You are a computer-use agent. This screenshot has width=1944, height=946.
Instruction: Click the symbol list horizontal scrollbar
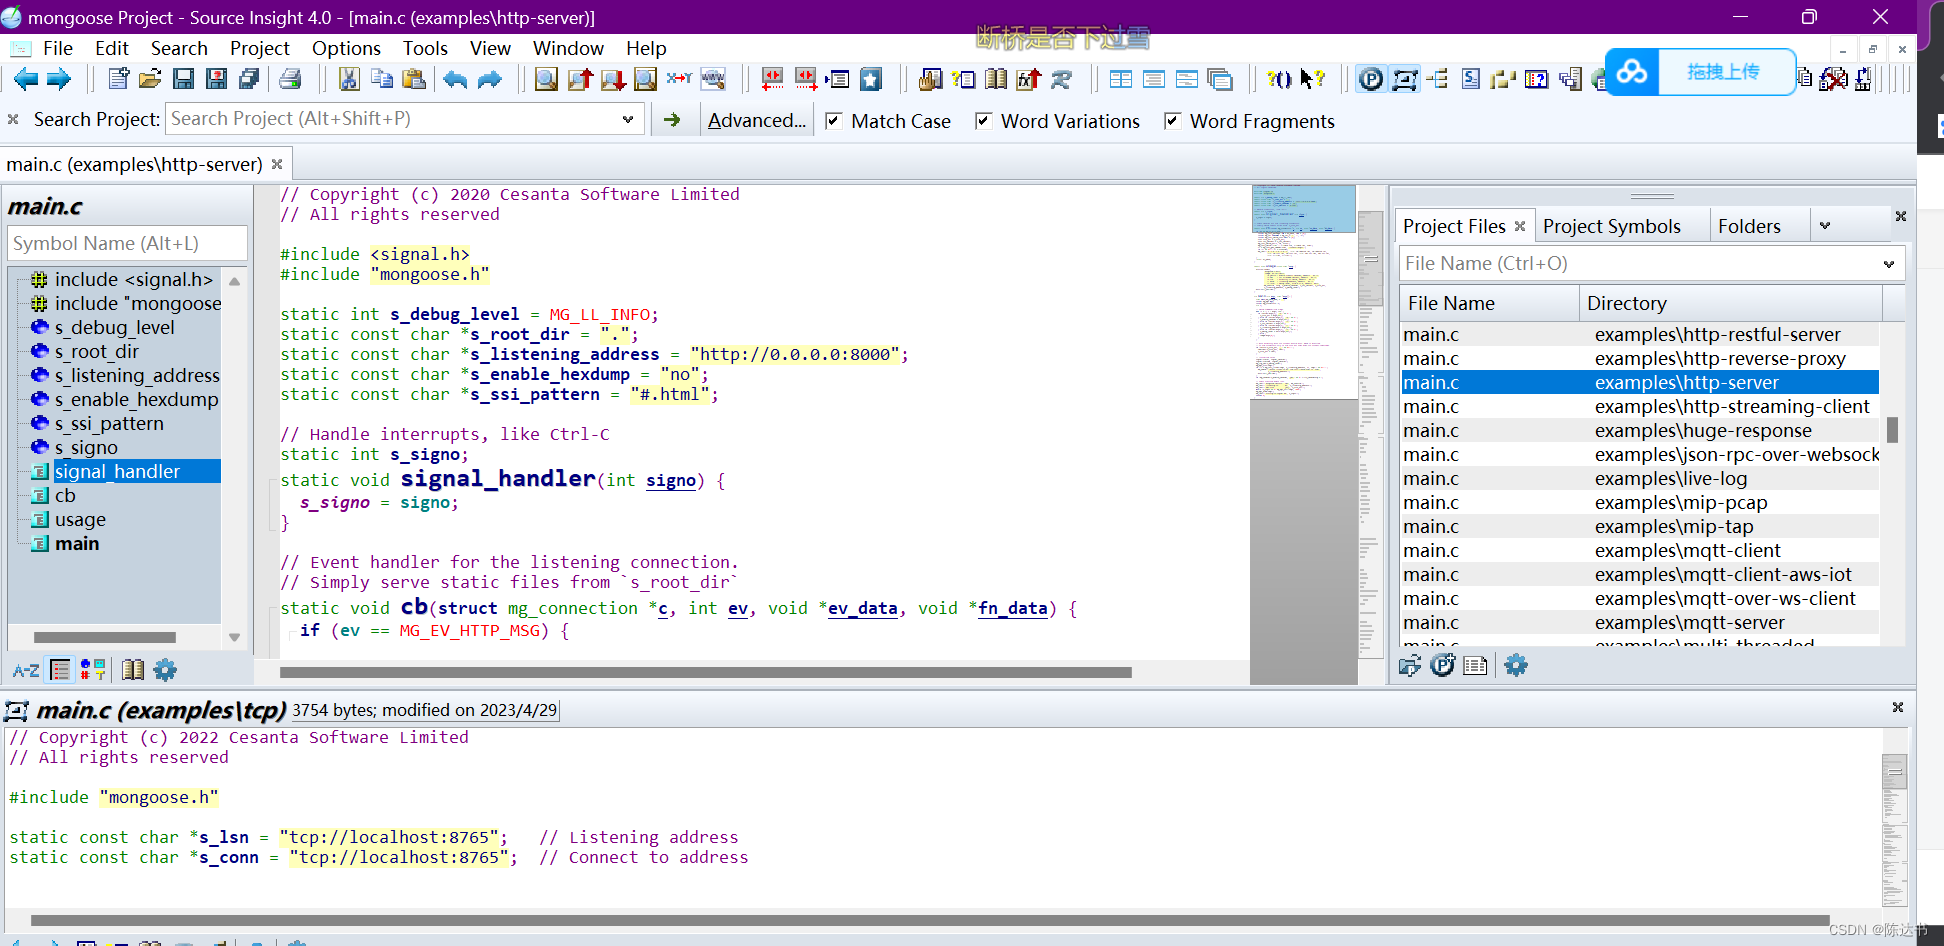point(105,638)
